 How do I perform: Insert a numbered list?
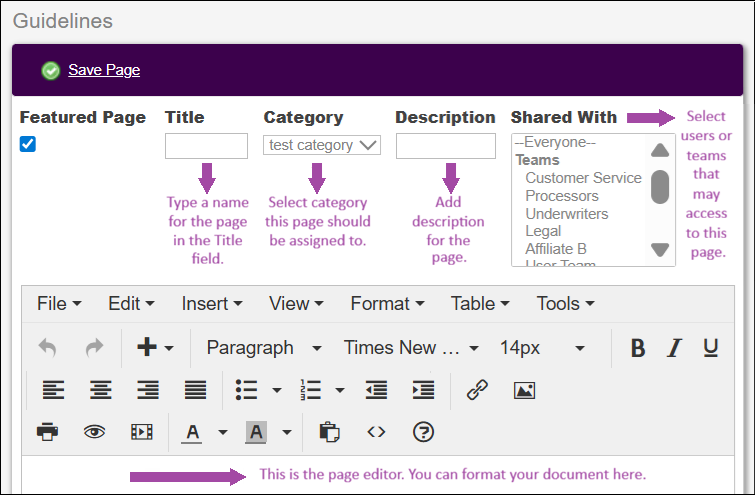[311, 390]
